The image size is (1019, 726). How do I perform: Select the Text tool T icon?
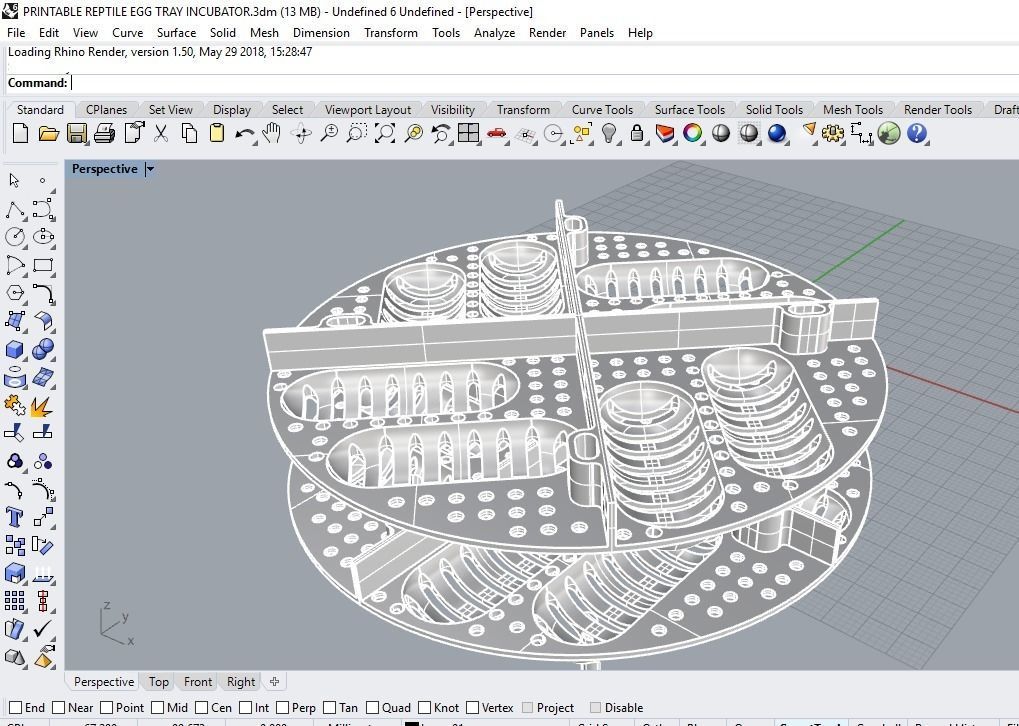pyautogui.click(x=14, y=517)
